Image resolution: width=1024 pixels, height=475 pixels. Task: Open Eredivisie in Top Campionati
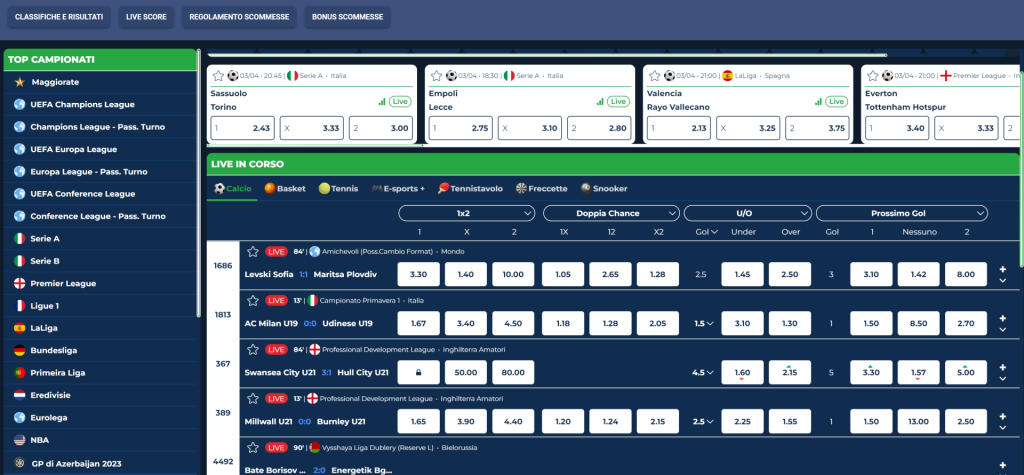pyautogui.click(x=101, y=395)
